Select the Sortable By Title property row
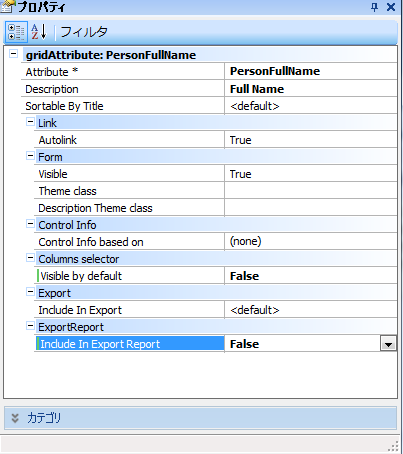The height and width of the screenshot is (454, 403). click(209, 106)
